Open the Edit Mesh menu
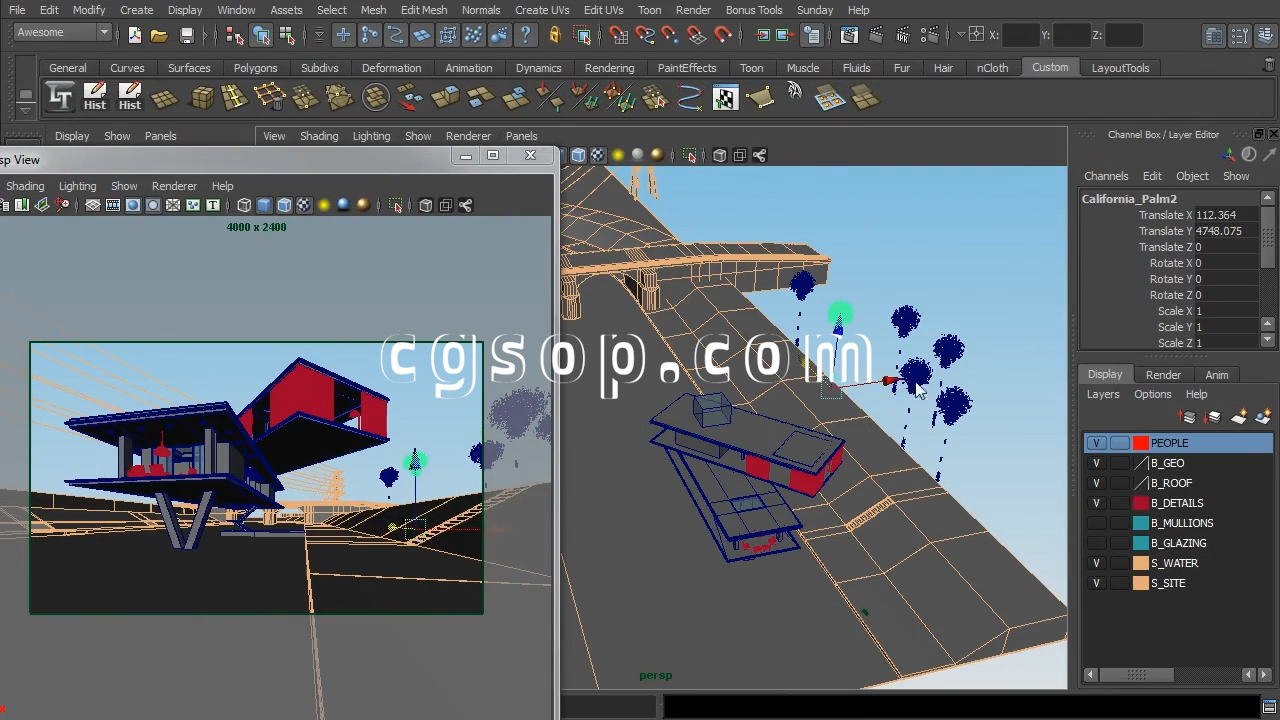The width and height of the screenshot is (1280, 720). point(424,10)
